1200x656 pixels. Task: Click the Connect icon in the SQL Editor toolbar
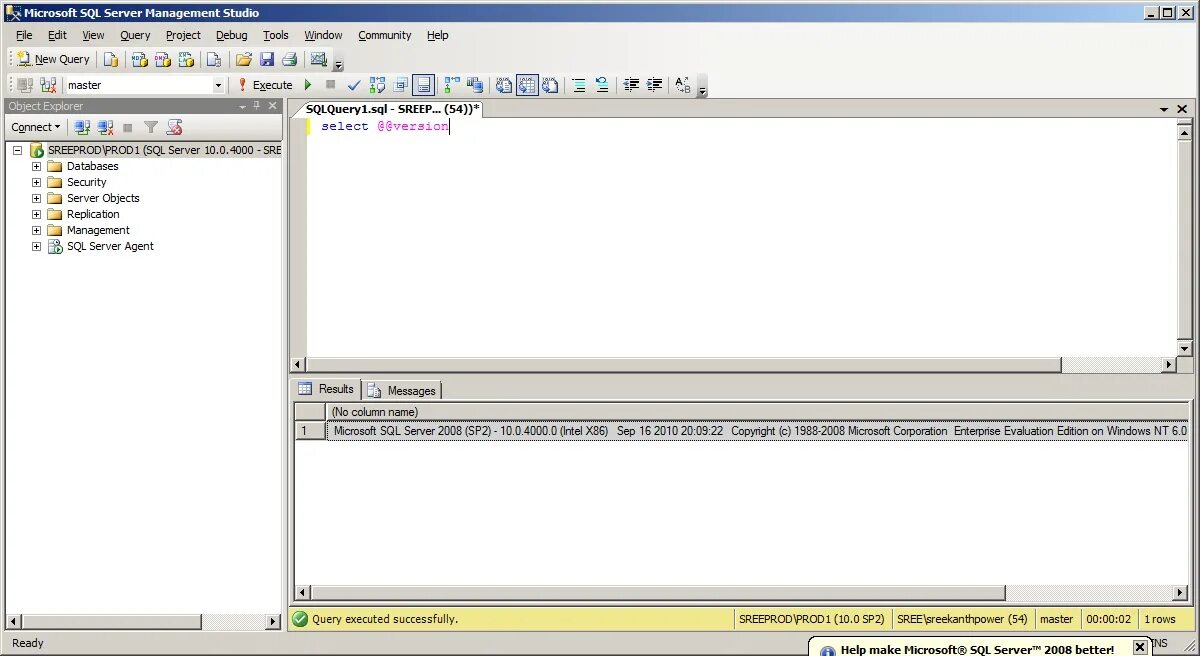pyautogui.click(x=25, y=85)
